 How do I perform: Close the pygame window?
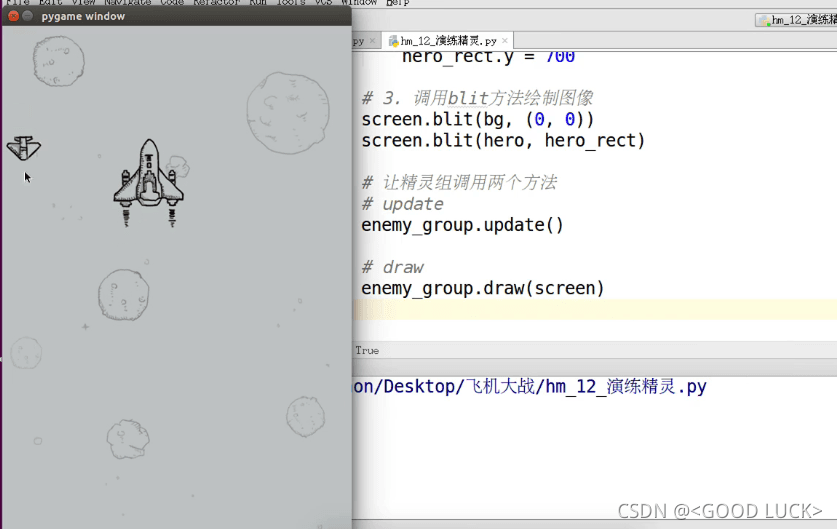14,16
